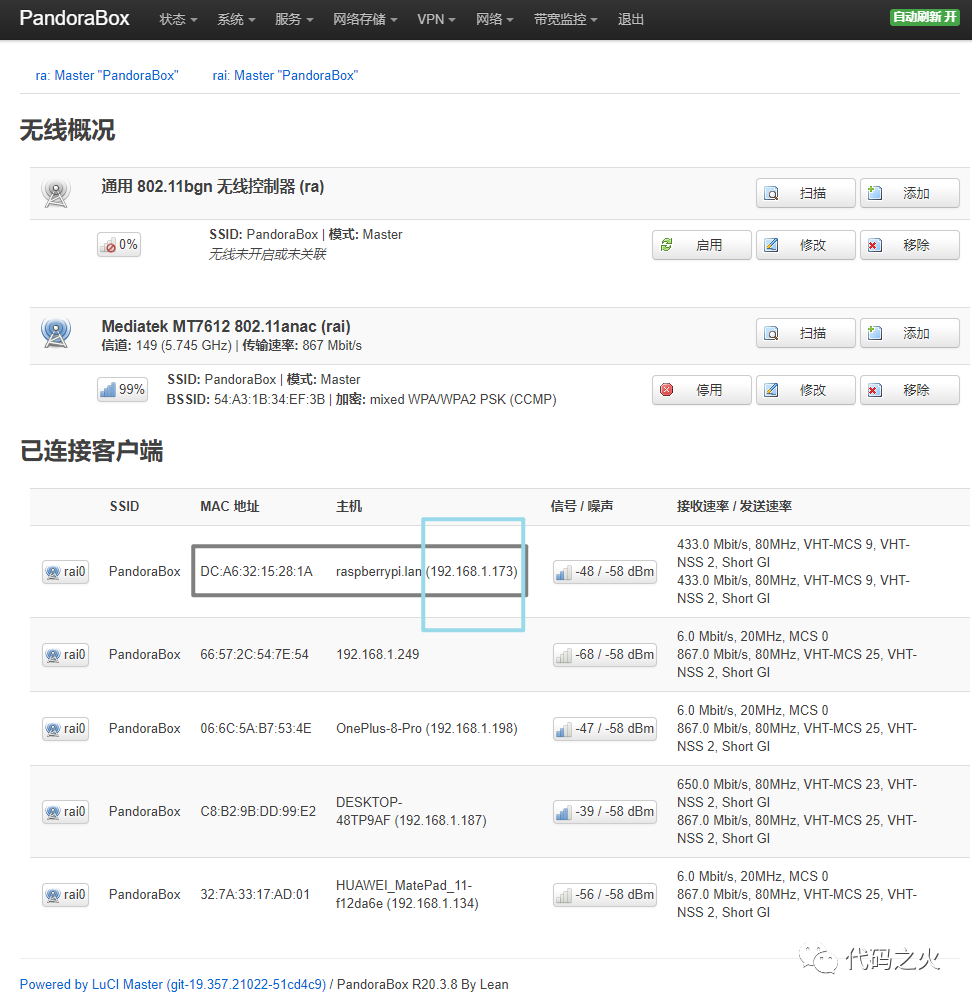Viewport: 972px width, 1002px height.
Task: Click the host 192.168.1.249
Action: 378,654
